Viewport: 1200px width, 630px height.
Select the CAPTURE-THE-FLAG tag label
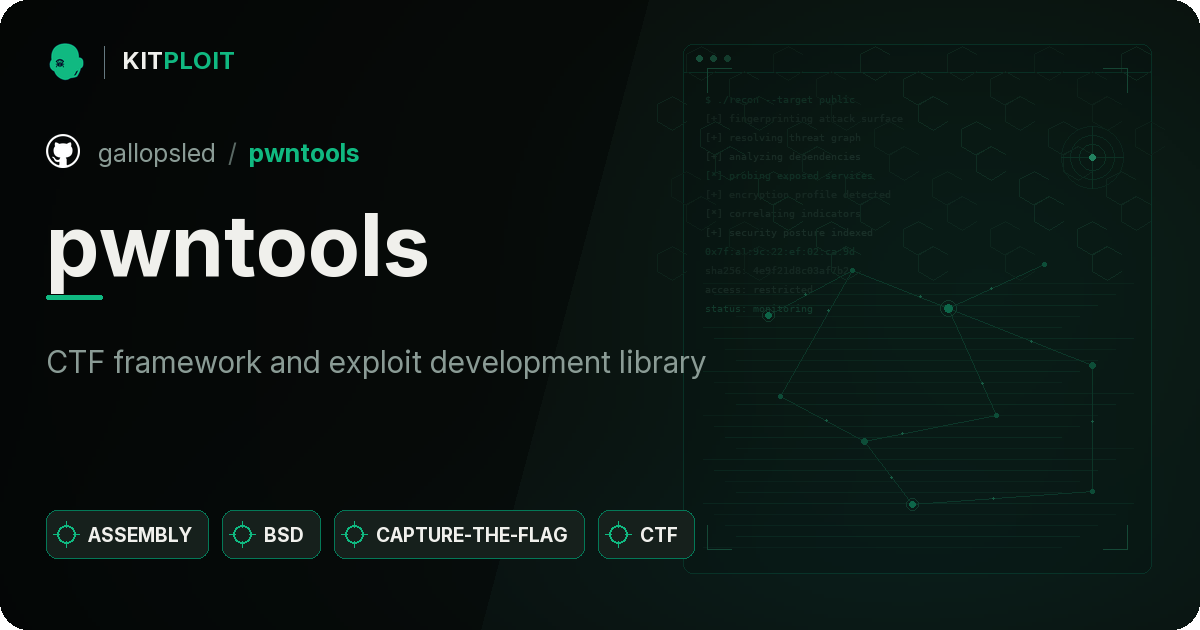(472, 535)
